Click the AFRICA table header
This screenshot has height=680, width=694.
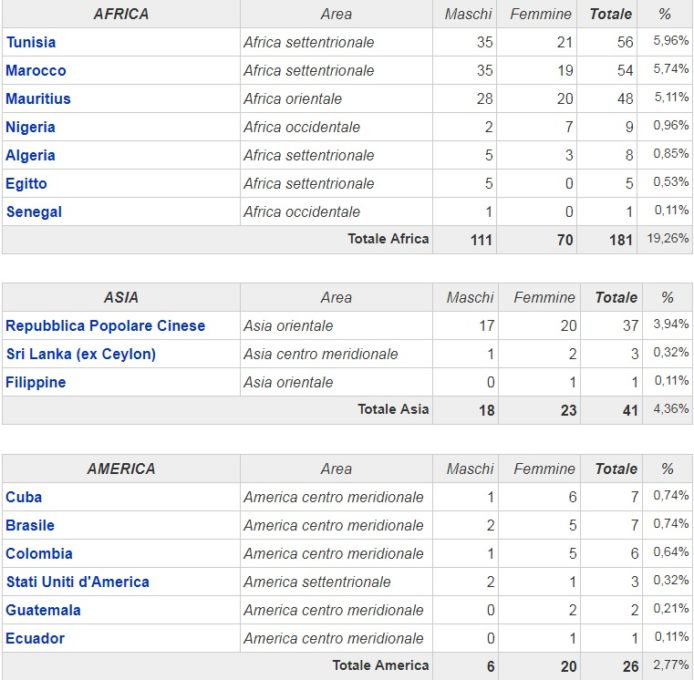[x=121, y=14]
